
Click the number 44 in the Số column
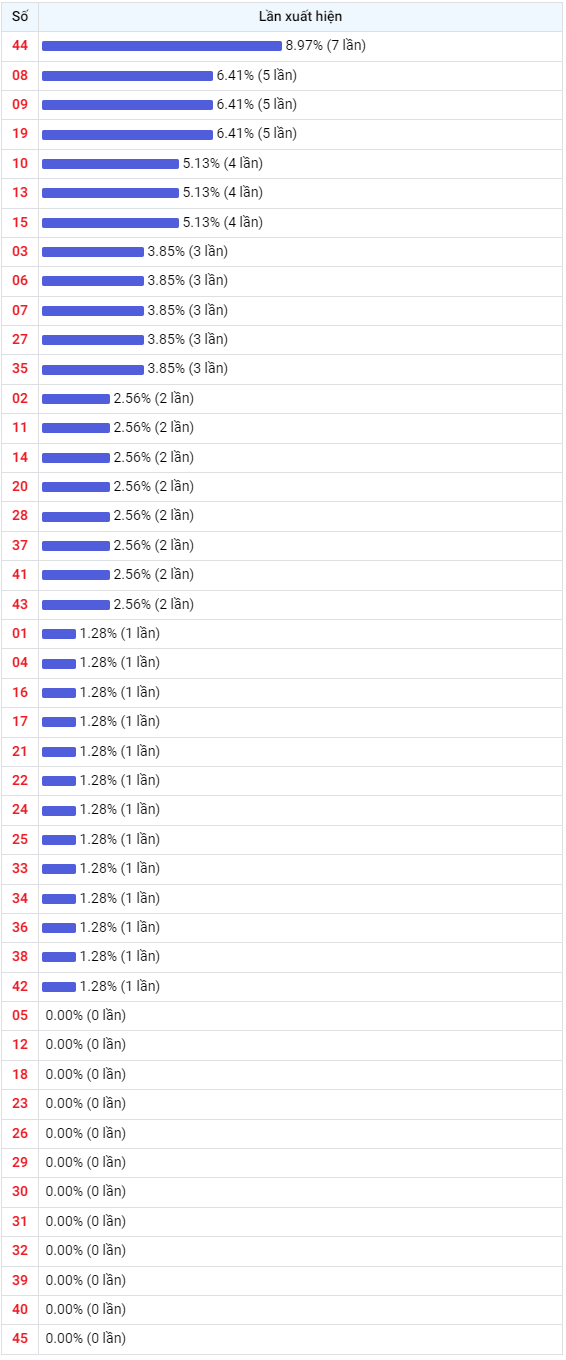click(20, 46)
